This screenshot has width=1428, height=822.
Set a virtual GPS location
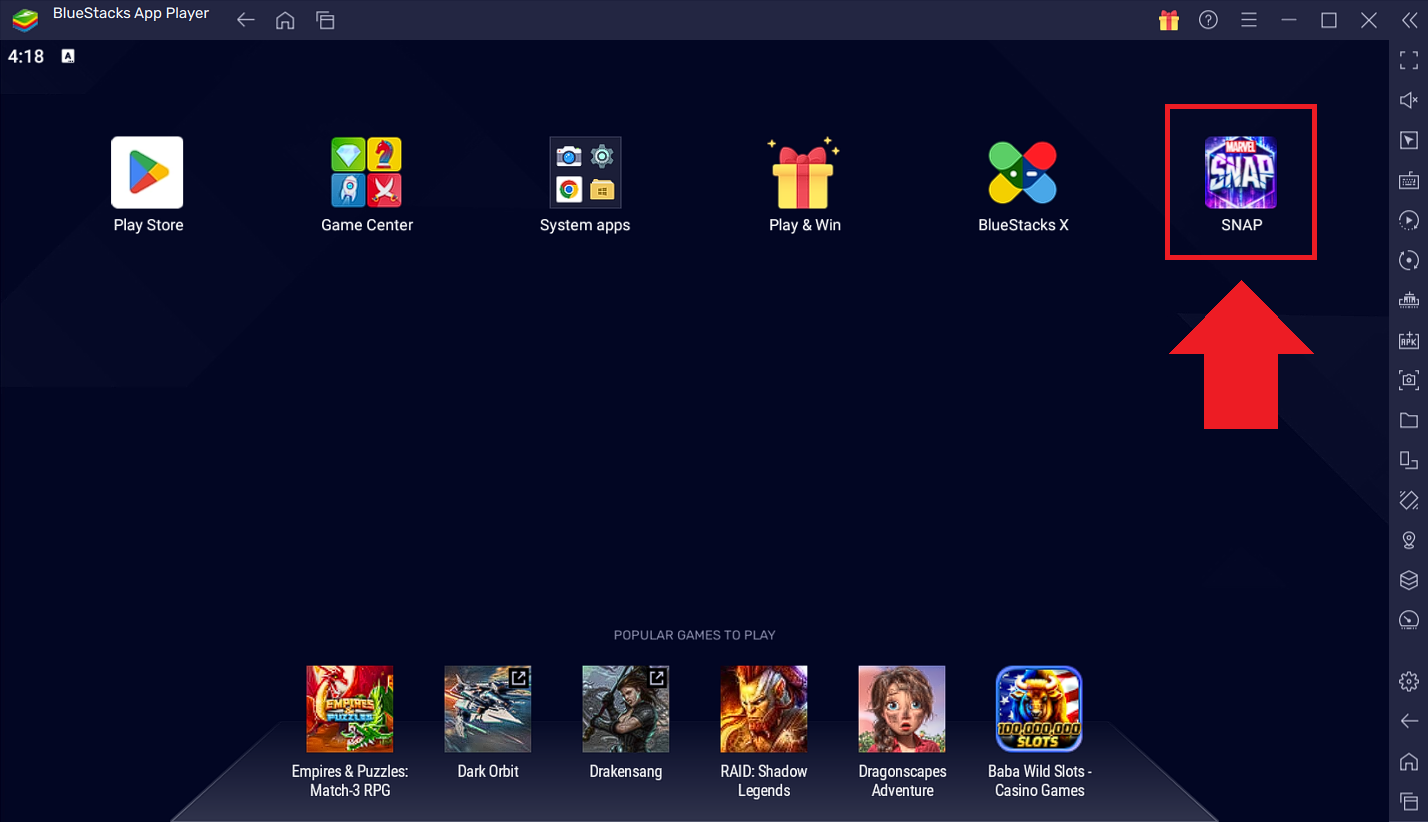click(1408, 540)
